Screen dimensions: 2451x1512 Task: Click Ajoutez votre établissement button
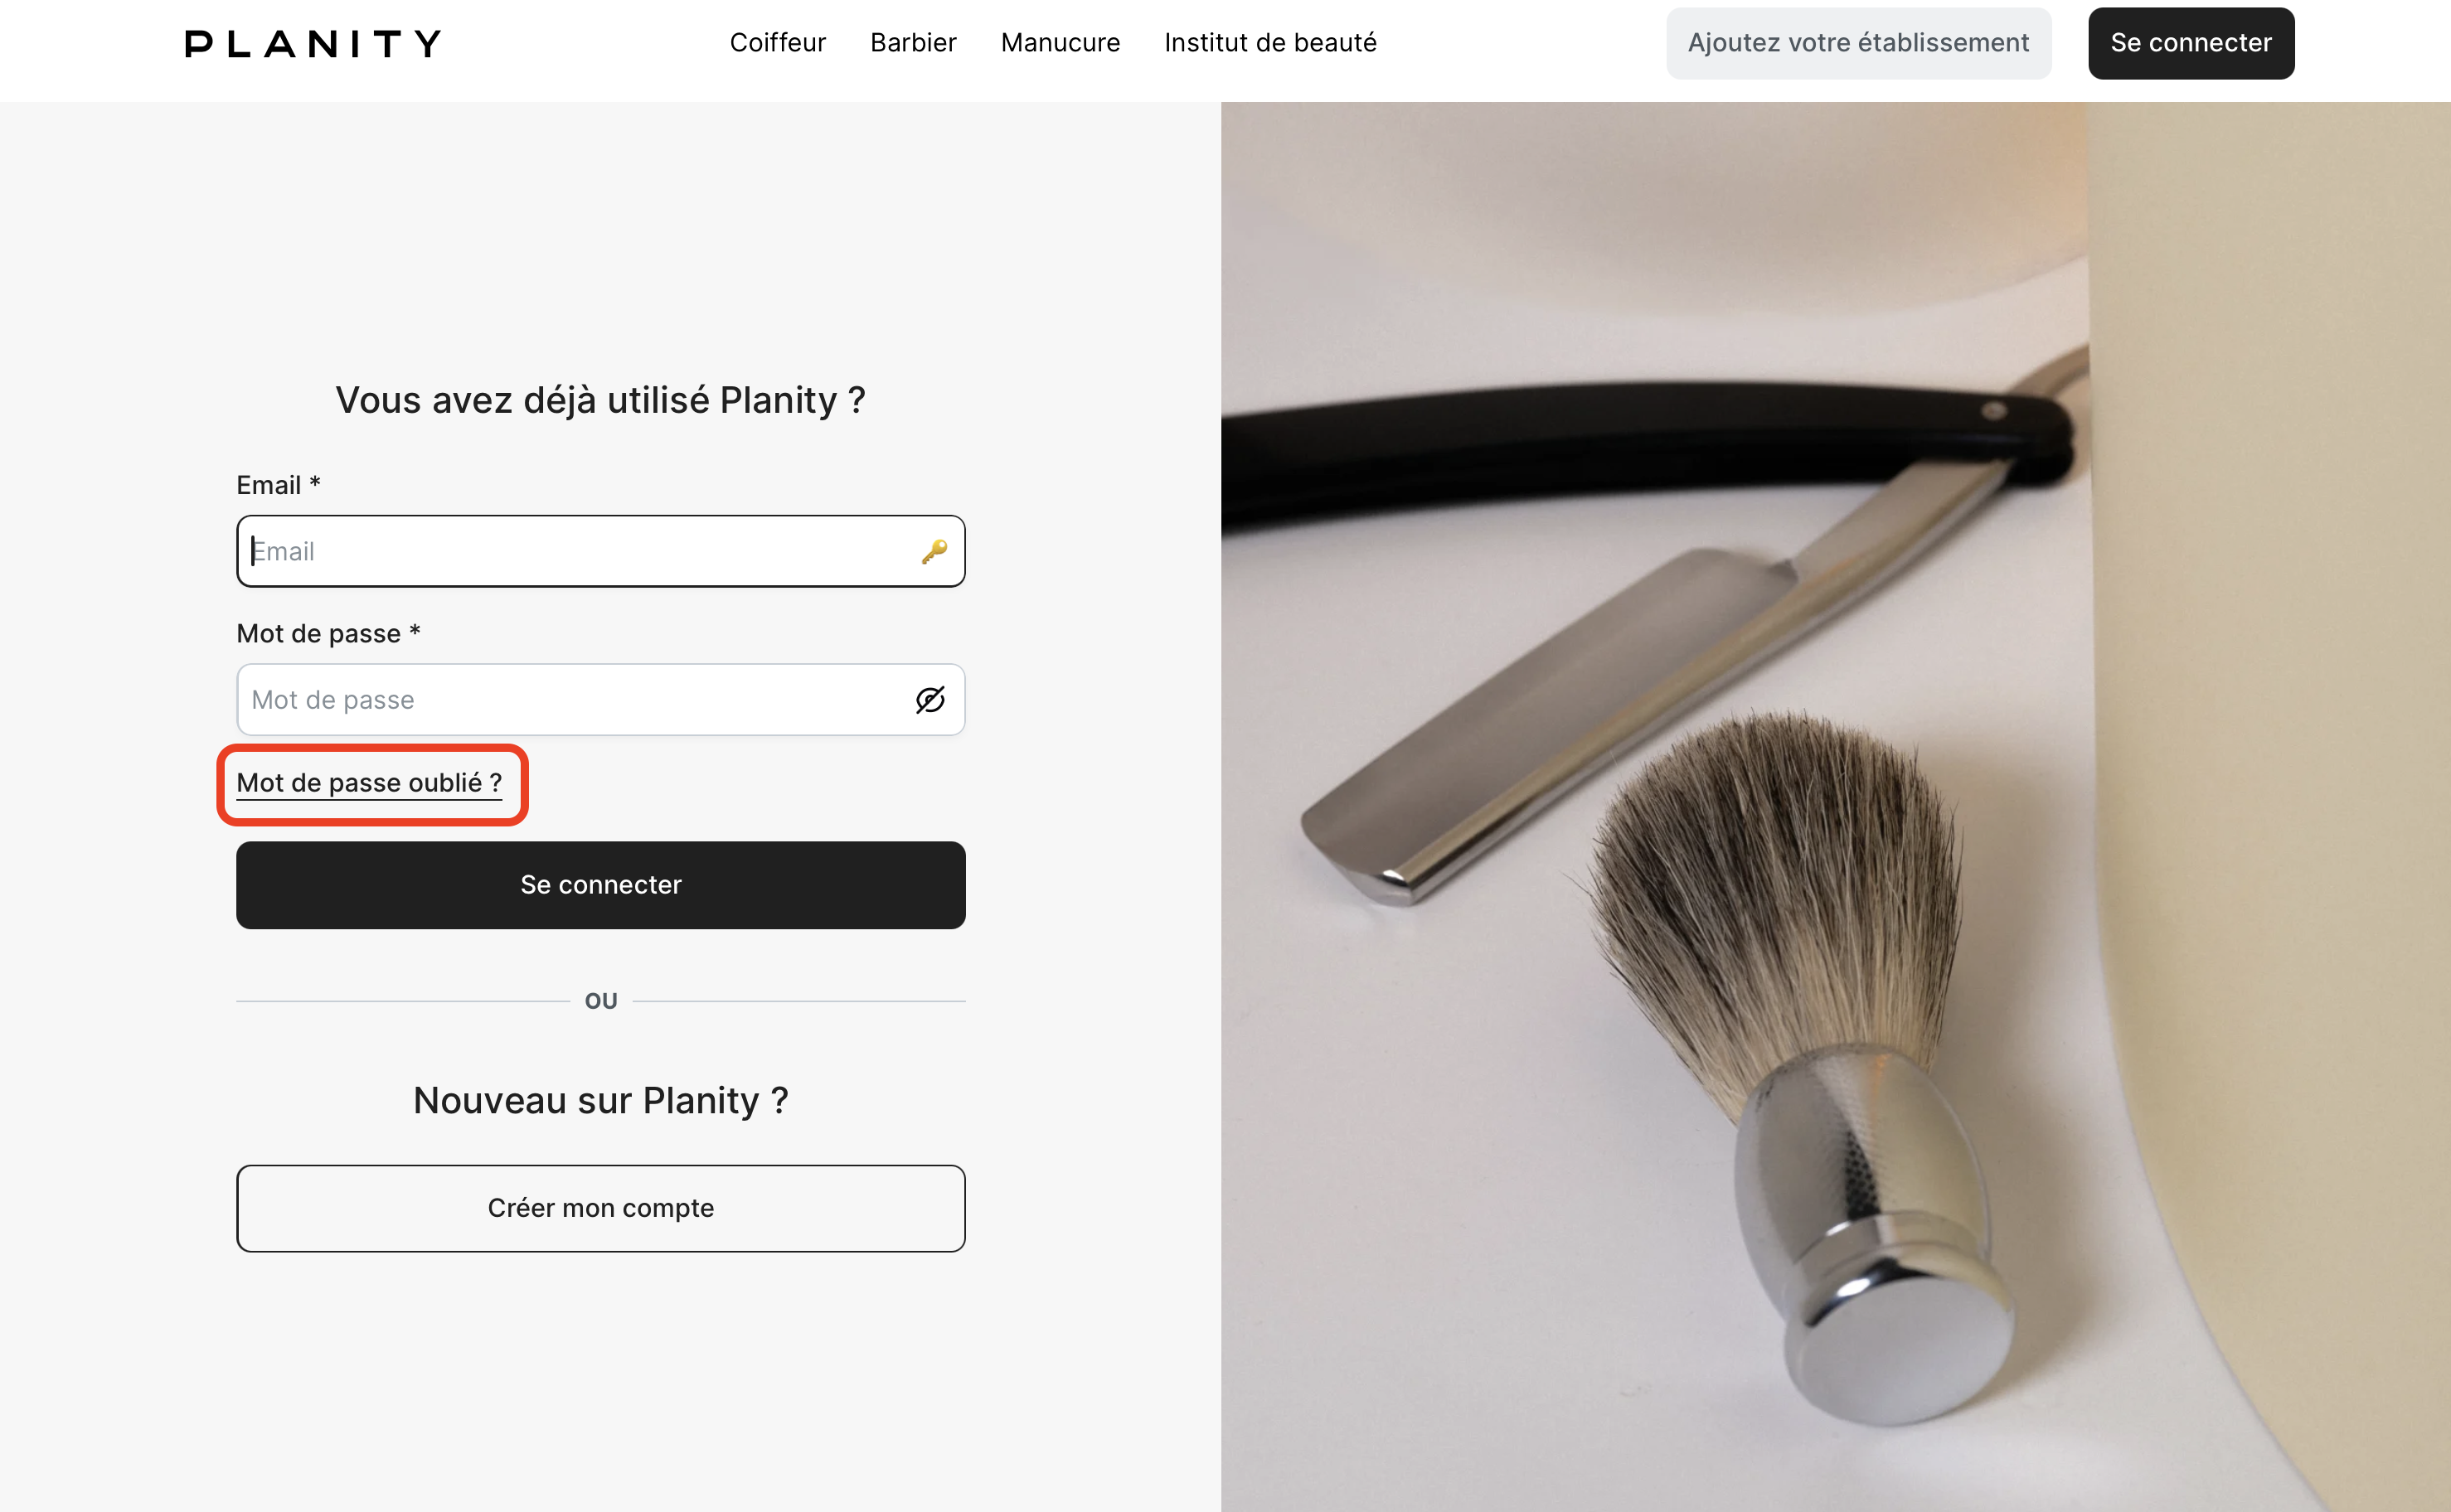pyautogui.click(x=1858, y=43)
